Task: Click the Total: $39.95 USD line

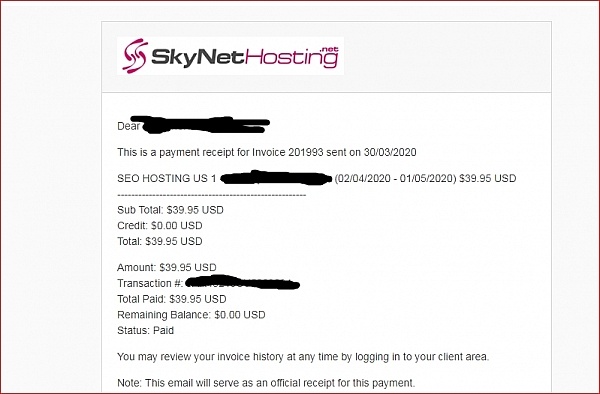Action: 160,241
